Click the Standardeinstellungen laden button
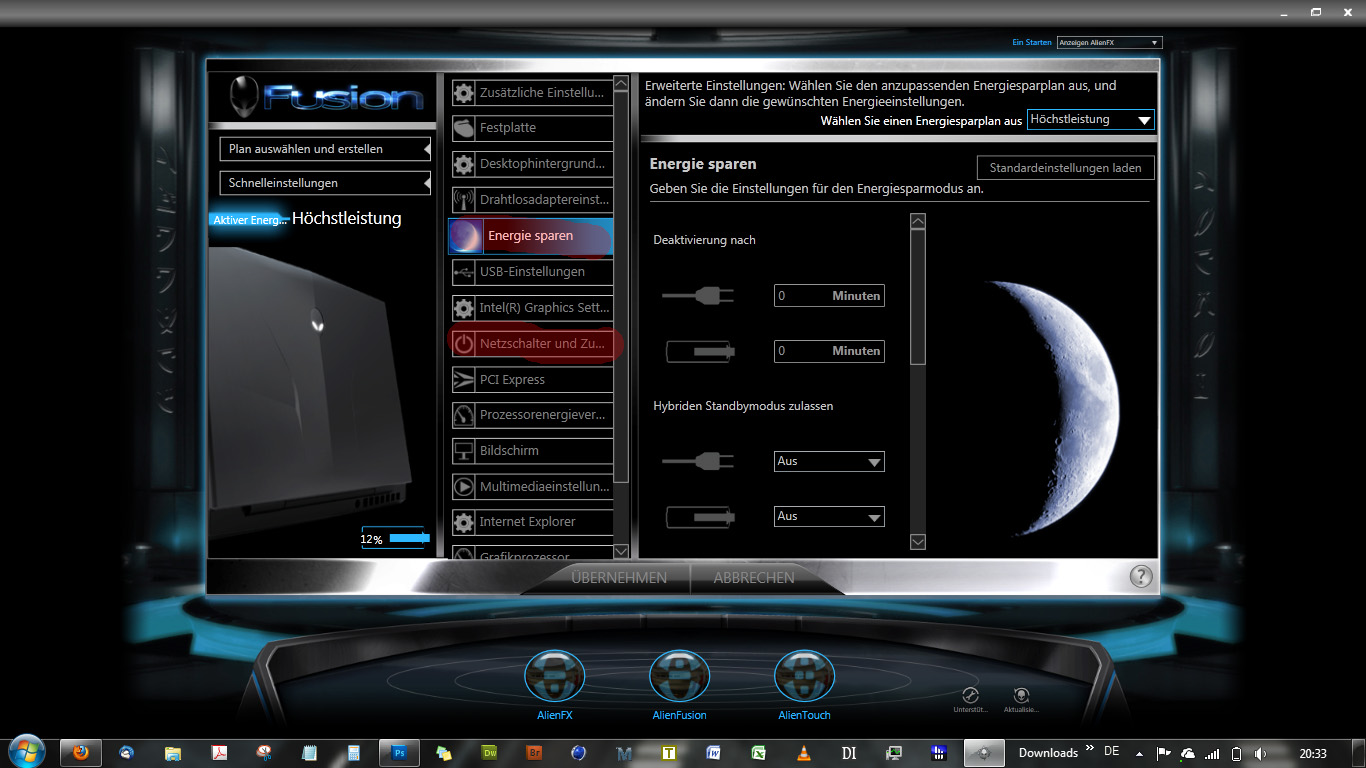This screenshot has width=1366, height=768. tap(1065, 168)
